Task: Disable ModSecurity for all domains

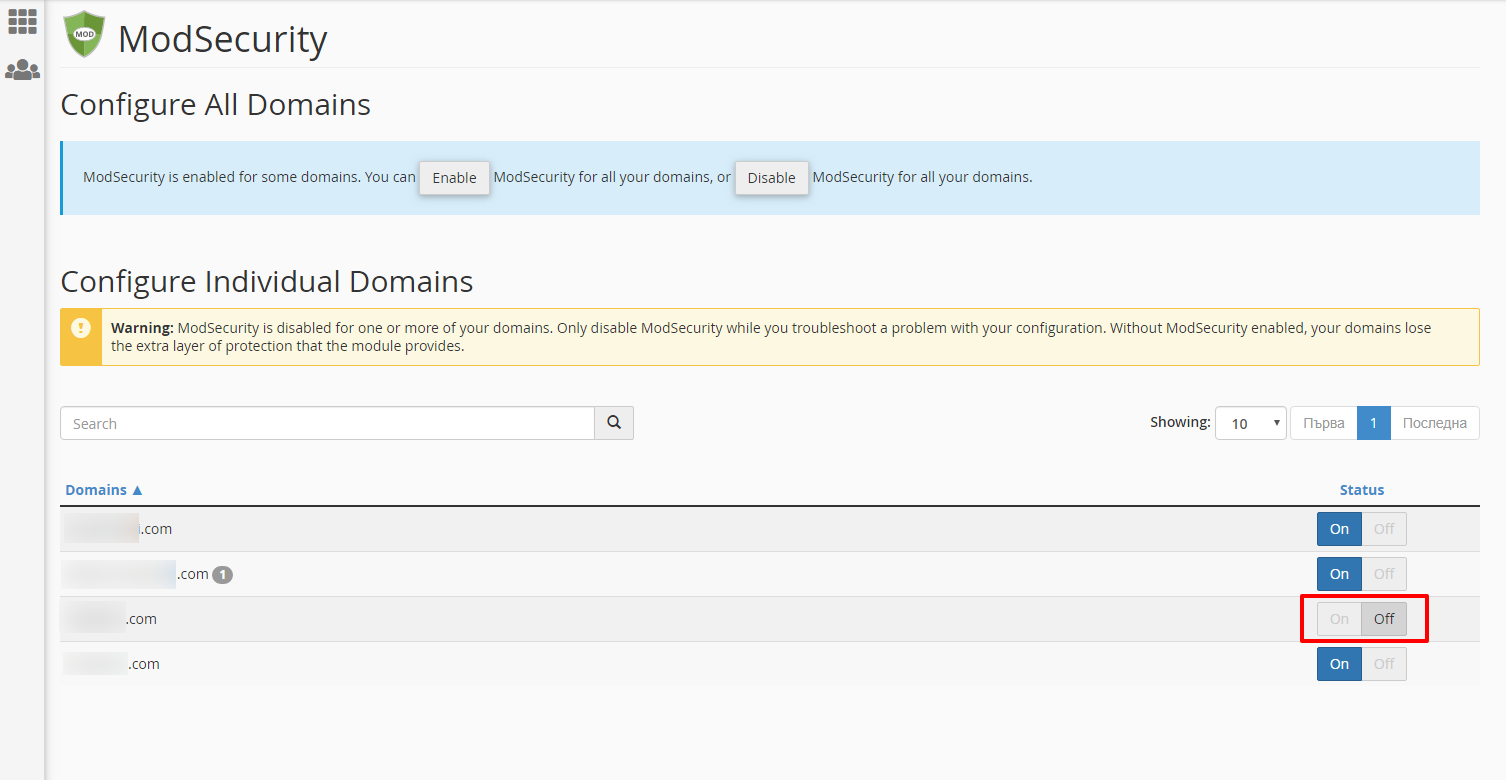Action: (x=771, y=178)
